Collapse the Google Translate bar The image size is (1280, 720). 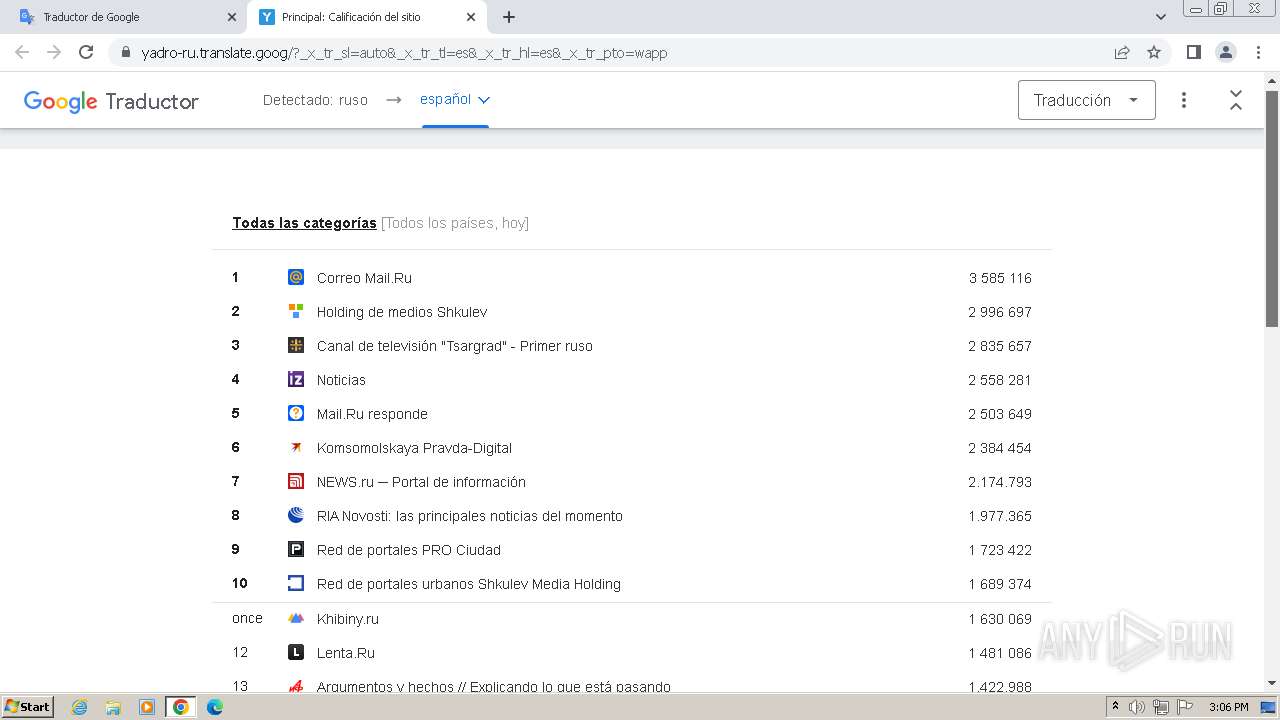(1236, 100)
